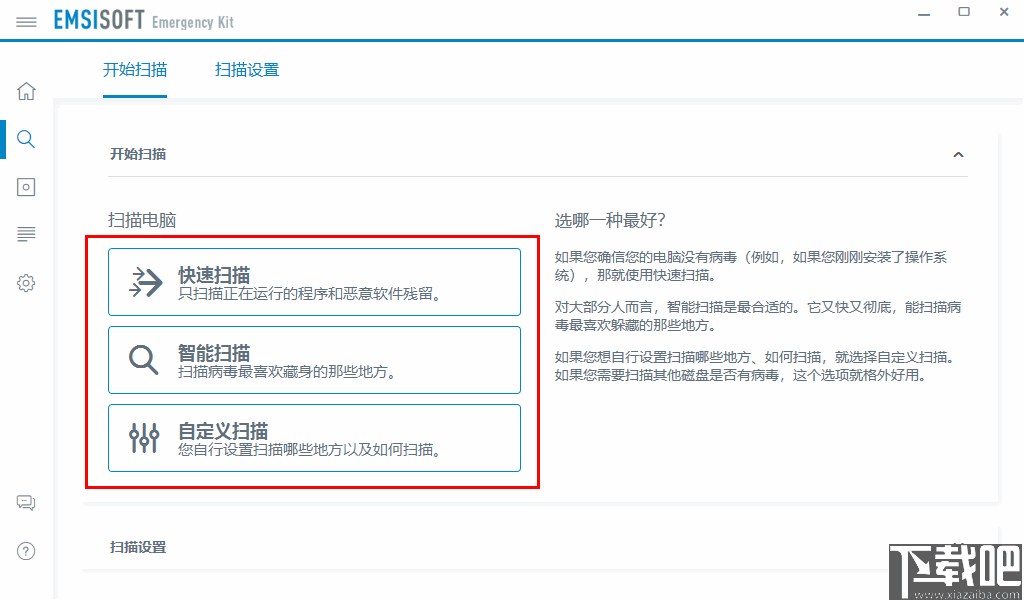The height and width of the screenshot is (600, 1024).
Task: Click the custom scan sliders icon
Action: point(143,438)
